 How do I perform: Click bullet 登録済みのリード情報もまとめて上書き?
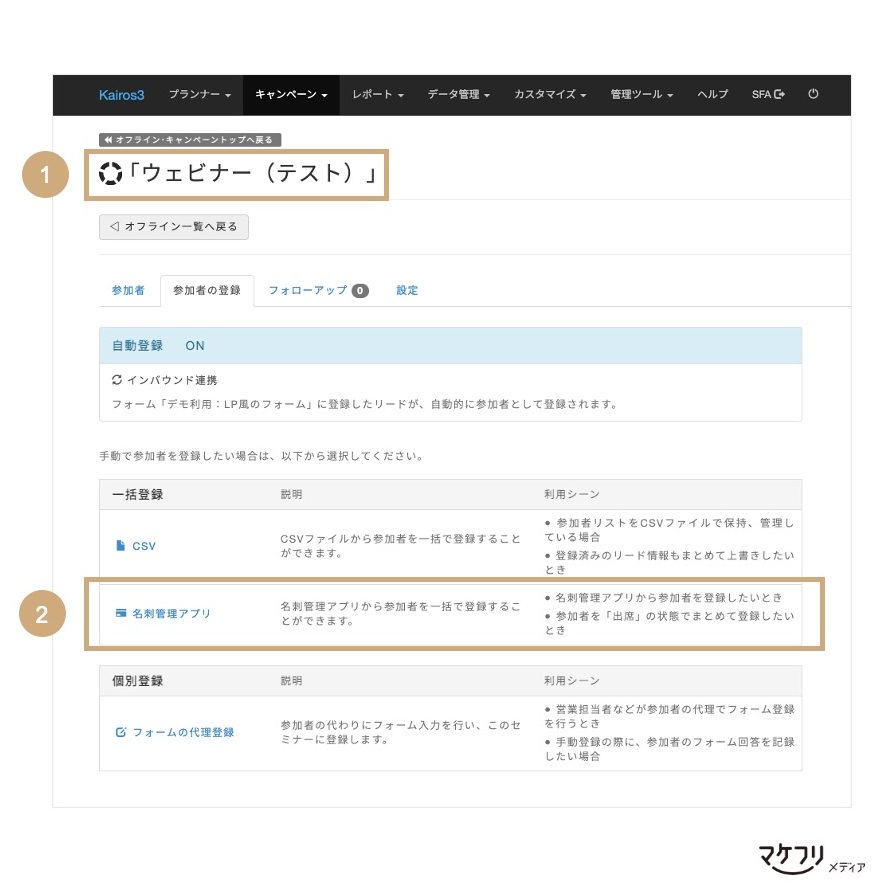669,562
